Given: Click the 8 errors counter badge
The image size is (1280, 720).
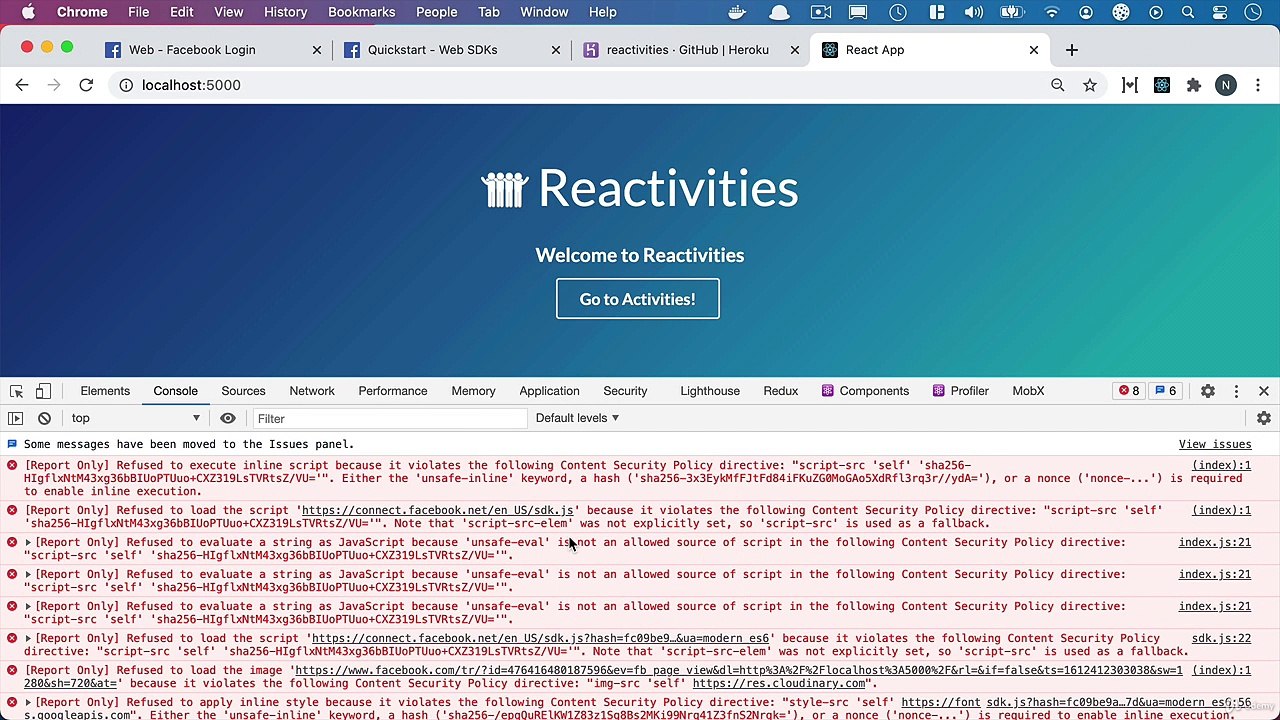Looking at the screenshot, I should 1129,391.
